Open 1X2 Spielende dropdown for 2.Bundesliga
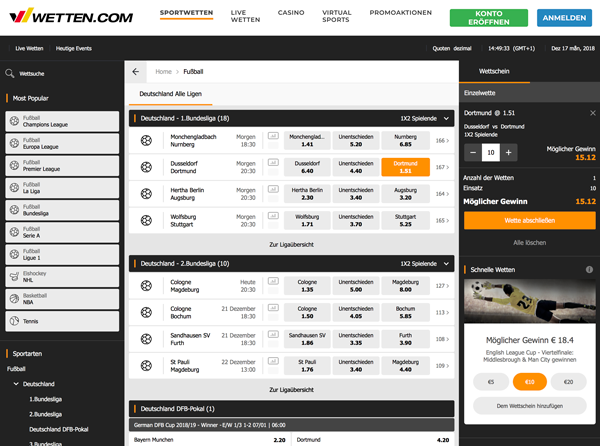The height and width of the screenshot is (446, 600). point(425,264)
